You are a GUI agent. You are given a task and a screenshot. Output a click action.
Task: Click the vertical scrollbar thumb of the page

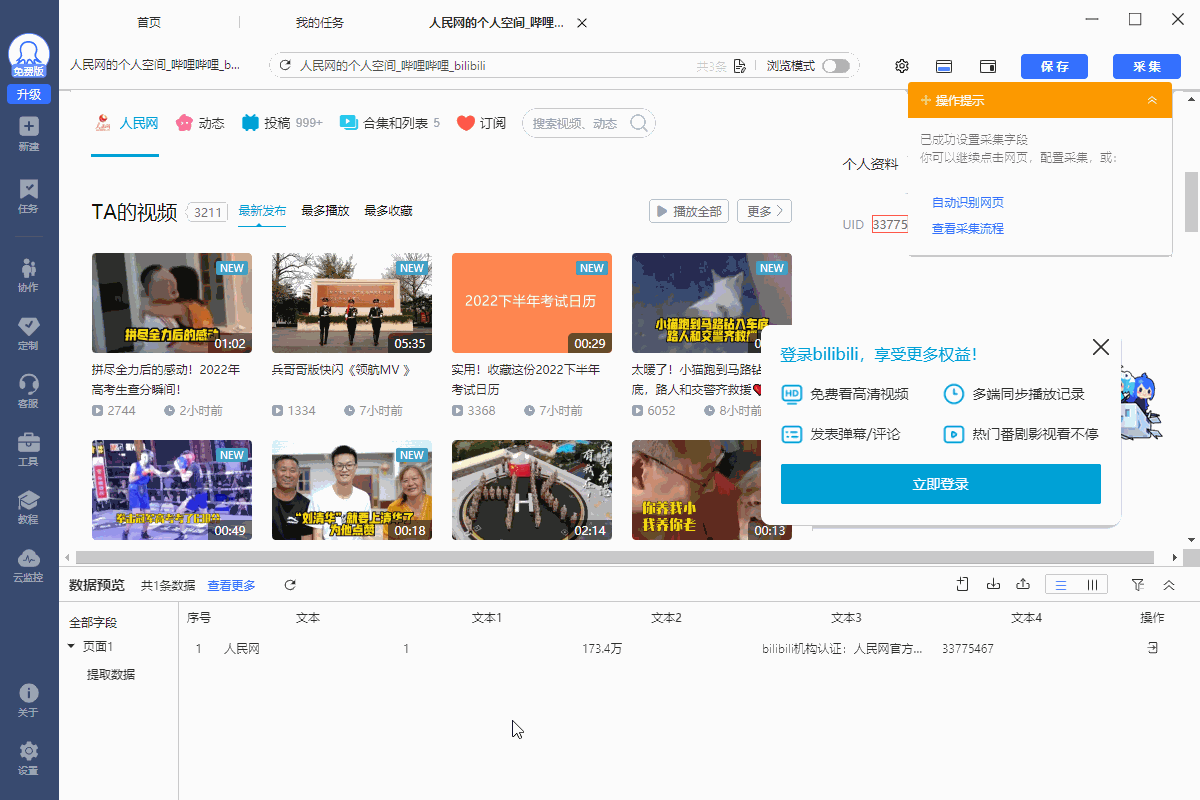[x=1191, y=200]
